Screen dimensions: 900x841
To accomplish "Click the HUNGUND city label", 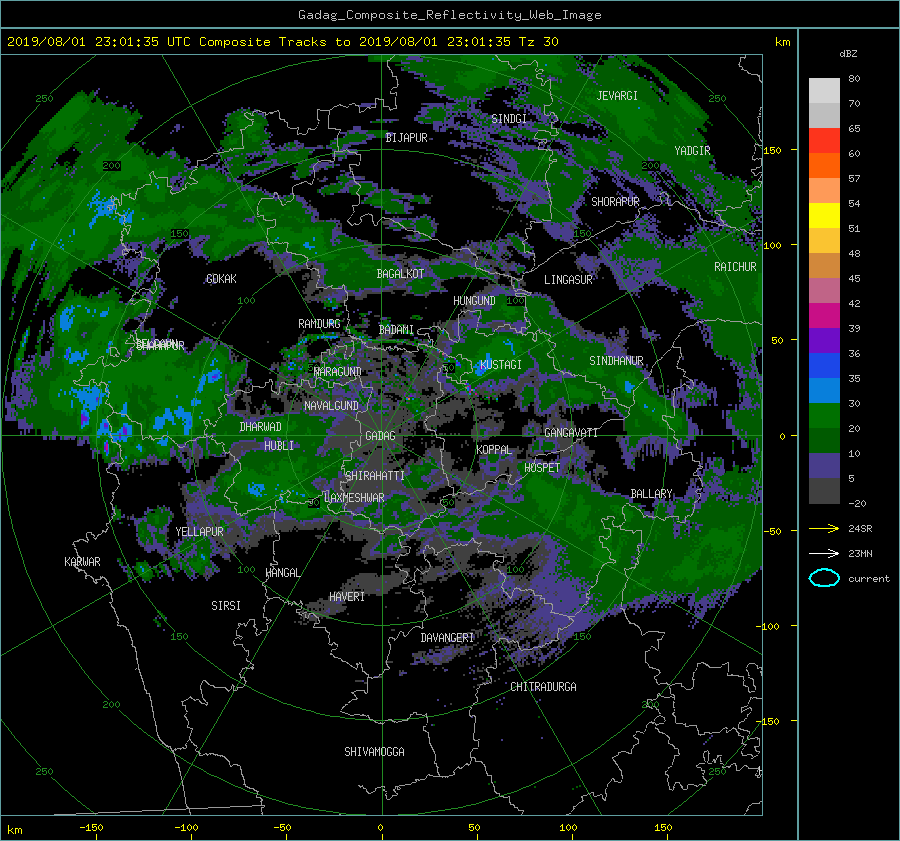I will pyautogui.click(x=474, y=301).
